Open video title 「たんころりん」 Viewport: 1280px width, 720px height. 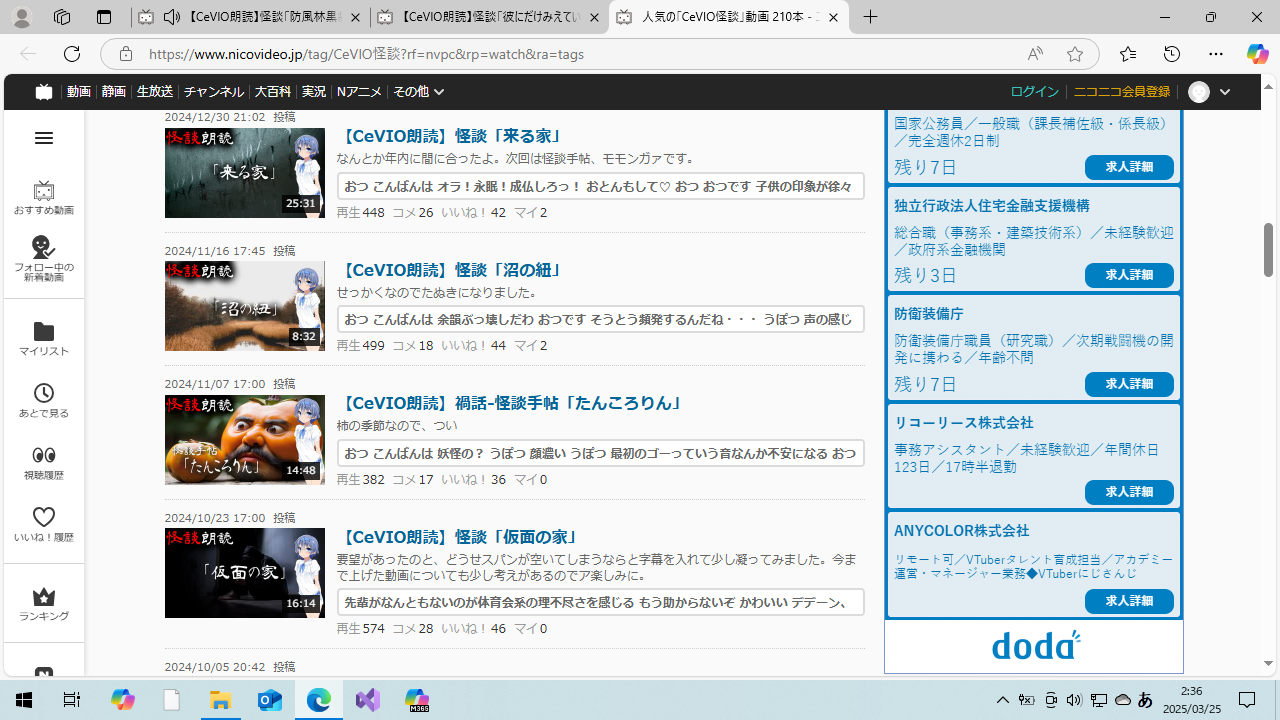coord(511,403)
